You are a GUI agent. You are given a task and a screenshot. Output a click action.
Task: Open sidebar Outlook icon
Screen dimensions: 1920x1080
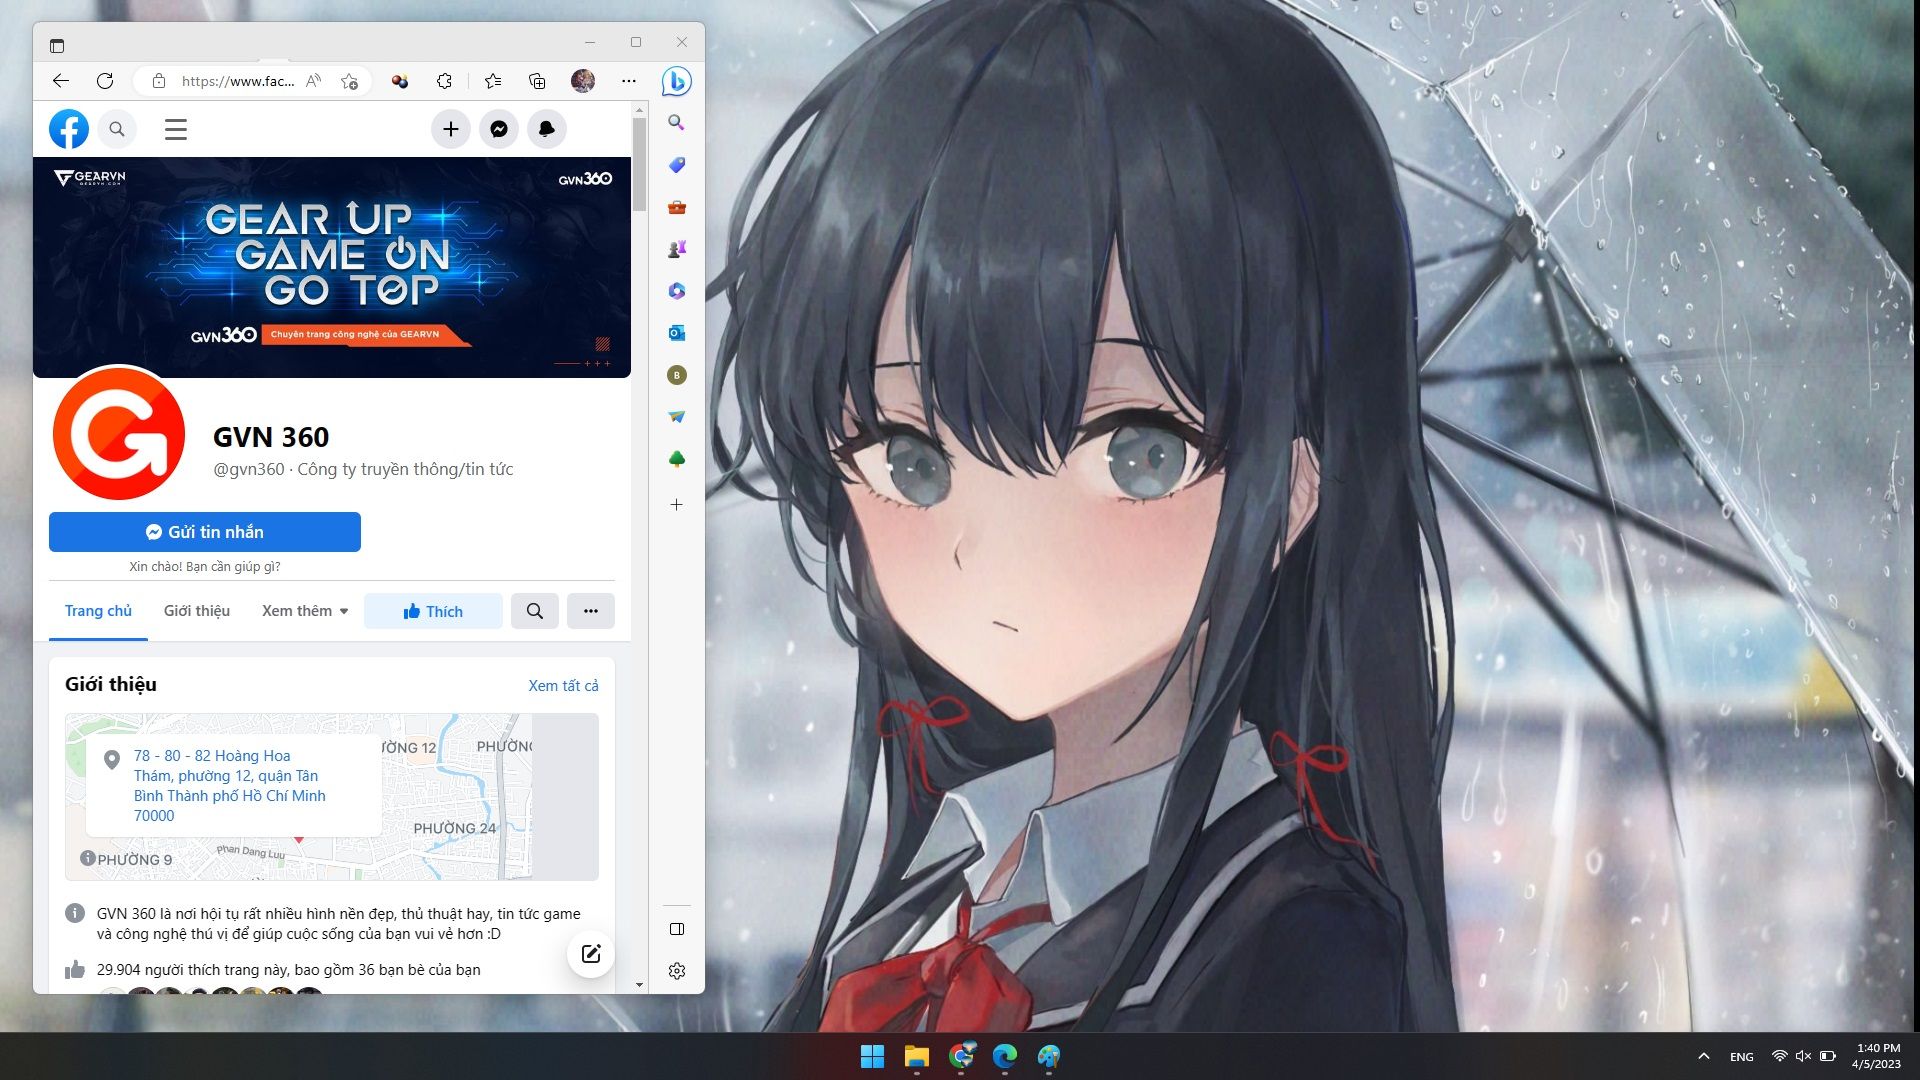(x=677, y=333)
